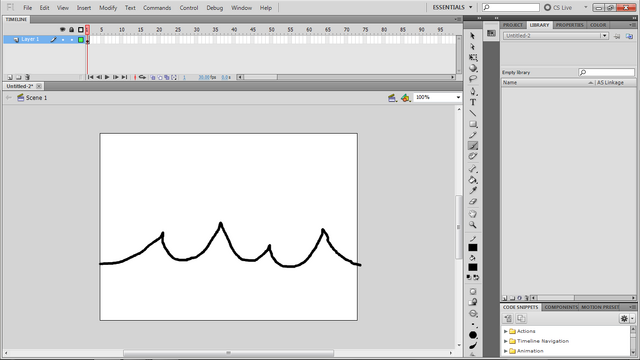Toggle Show All Layers as Outlines
The width and height of the screenshot is (640, 360).
pos(81,29)
